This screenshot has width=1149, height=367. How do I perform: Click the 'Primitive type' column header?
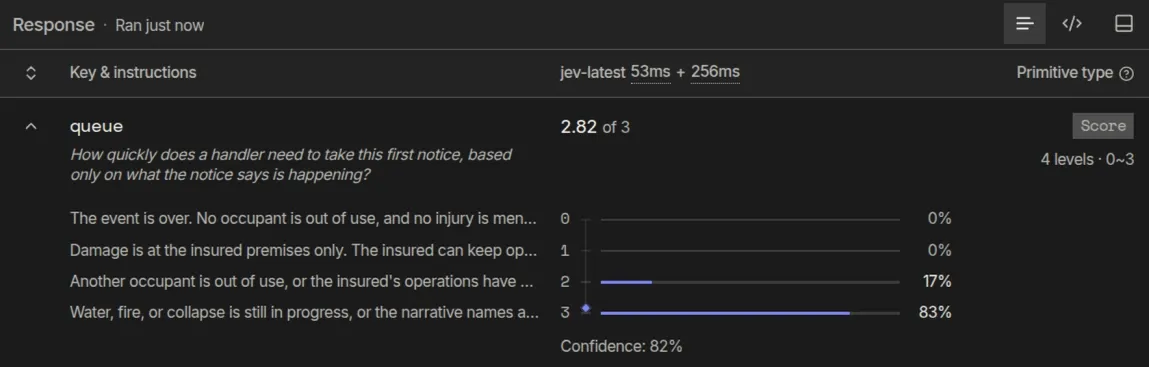[1065, 73]
